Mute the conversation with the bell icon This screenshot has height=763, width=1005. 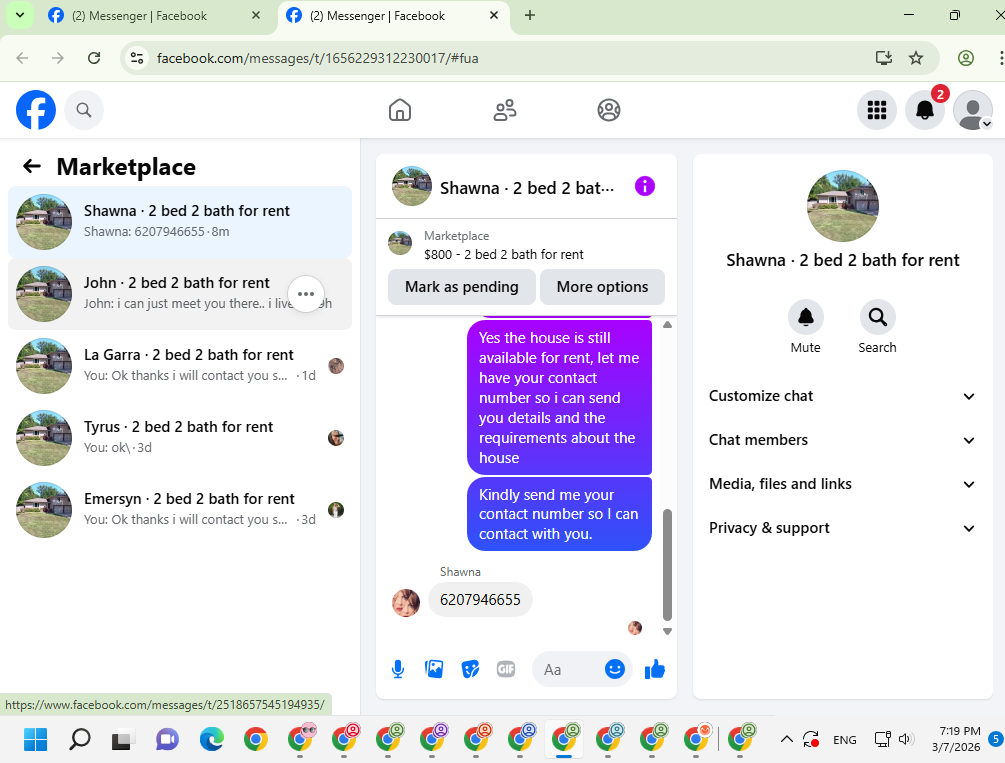806,317
